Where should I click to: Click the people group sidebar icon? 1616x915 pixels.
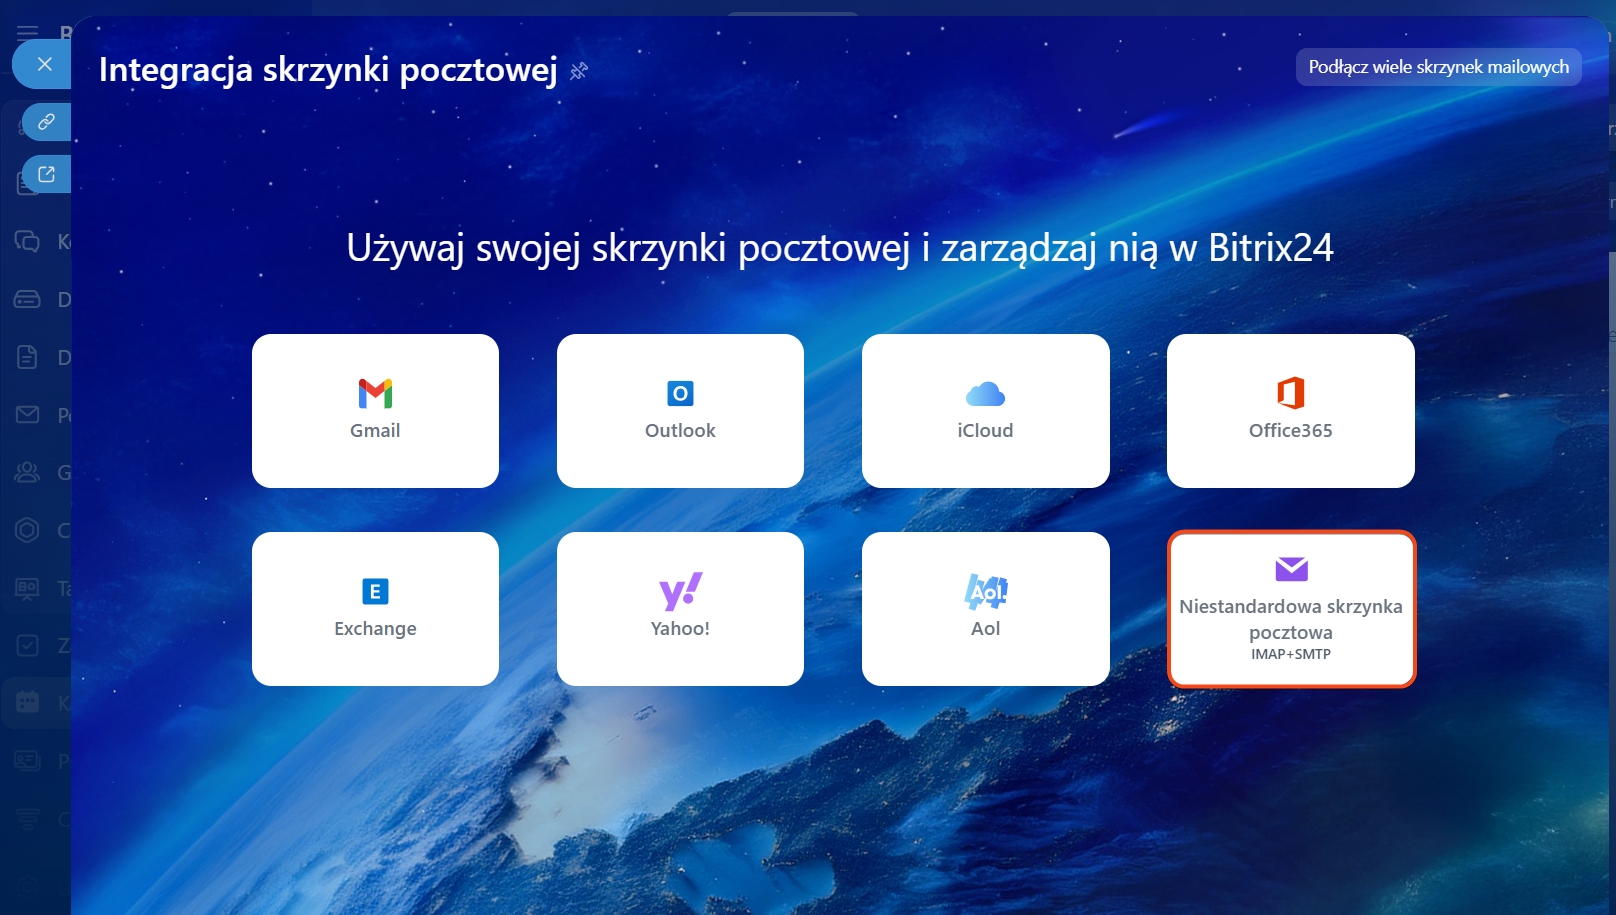coord(27,472)
